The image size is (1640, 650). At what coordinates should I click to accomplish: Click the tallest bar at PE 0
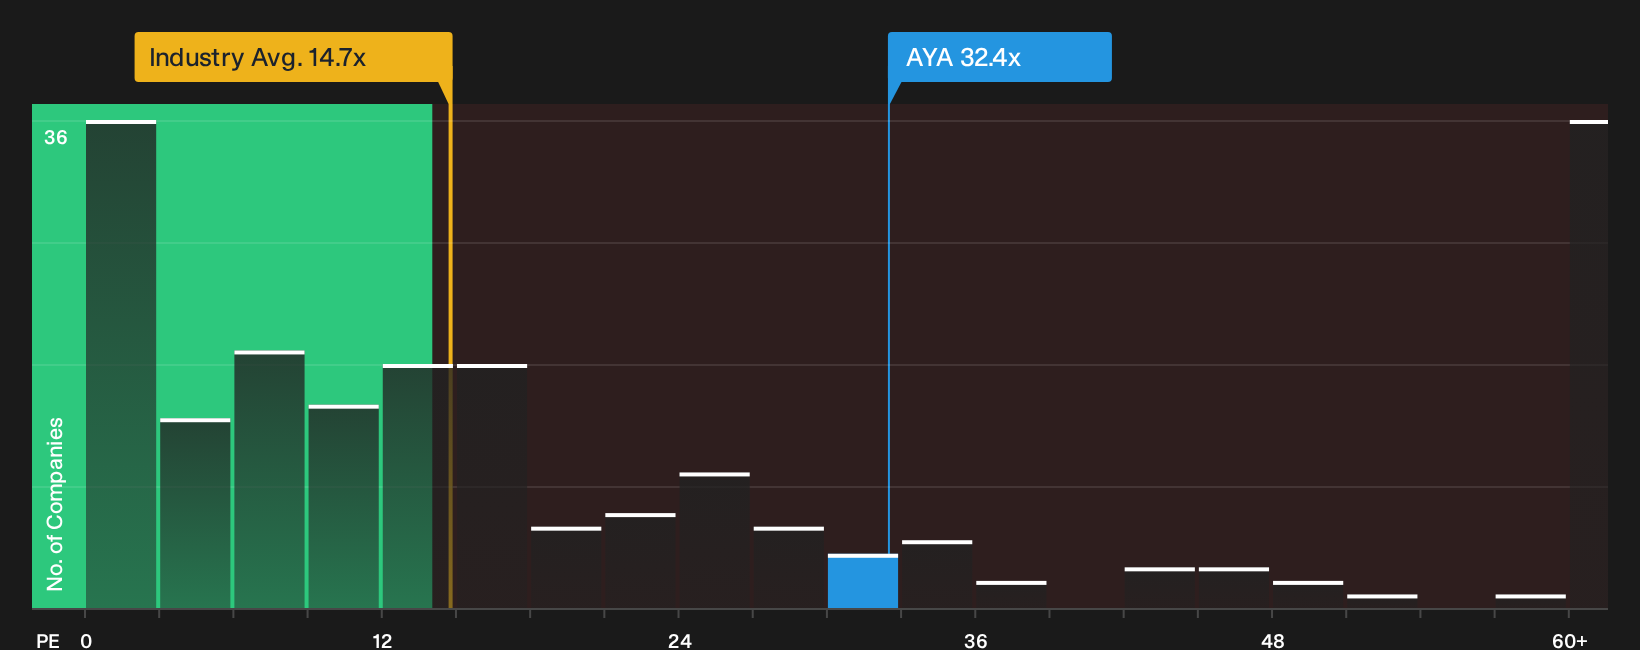coord(121,364)
